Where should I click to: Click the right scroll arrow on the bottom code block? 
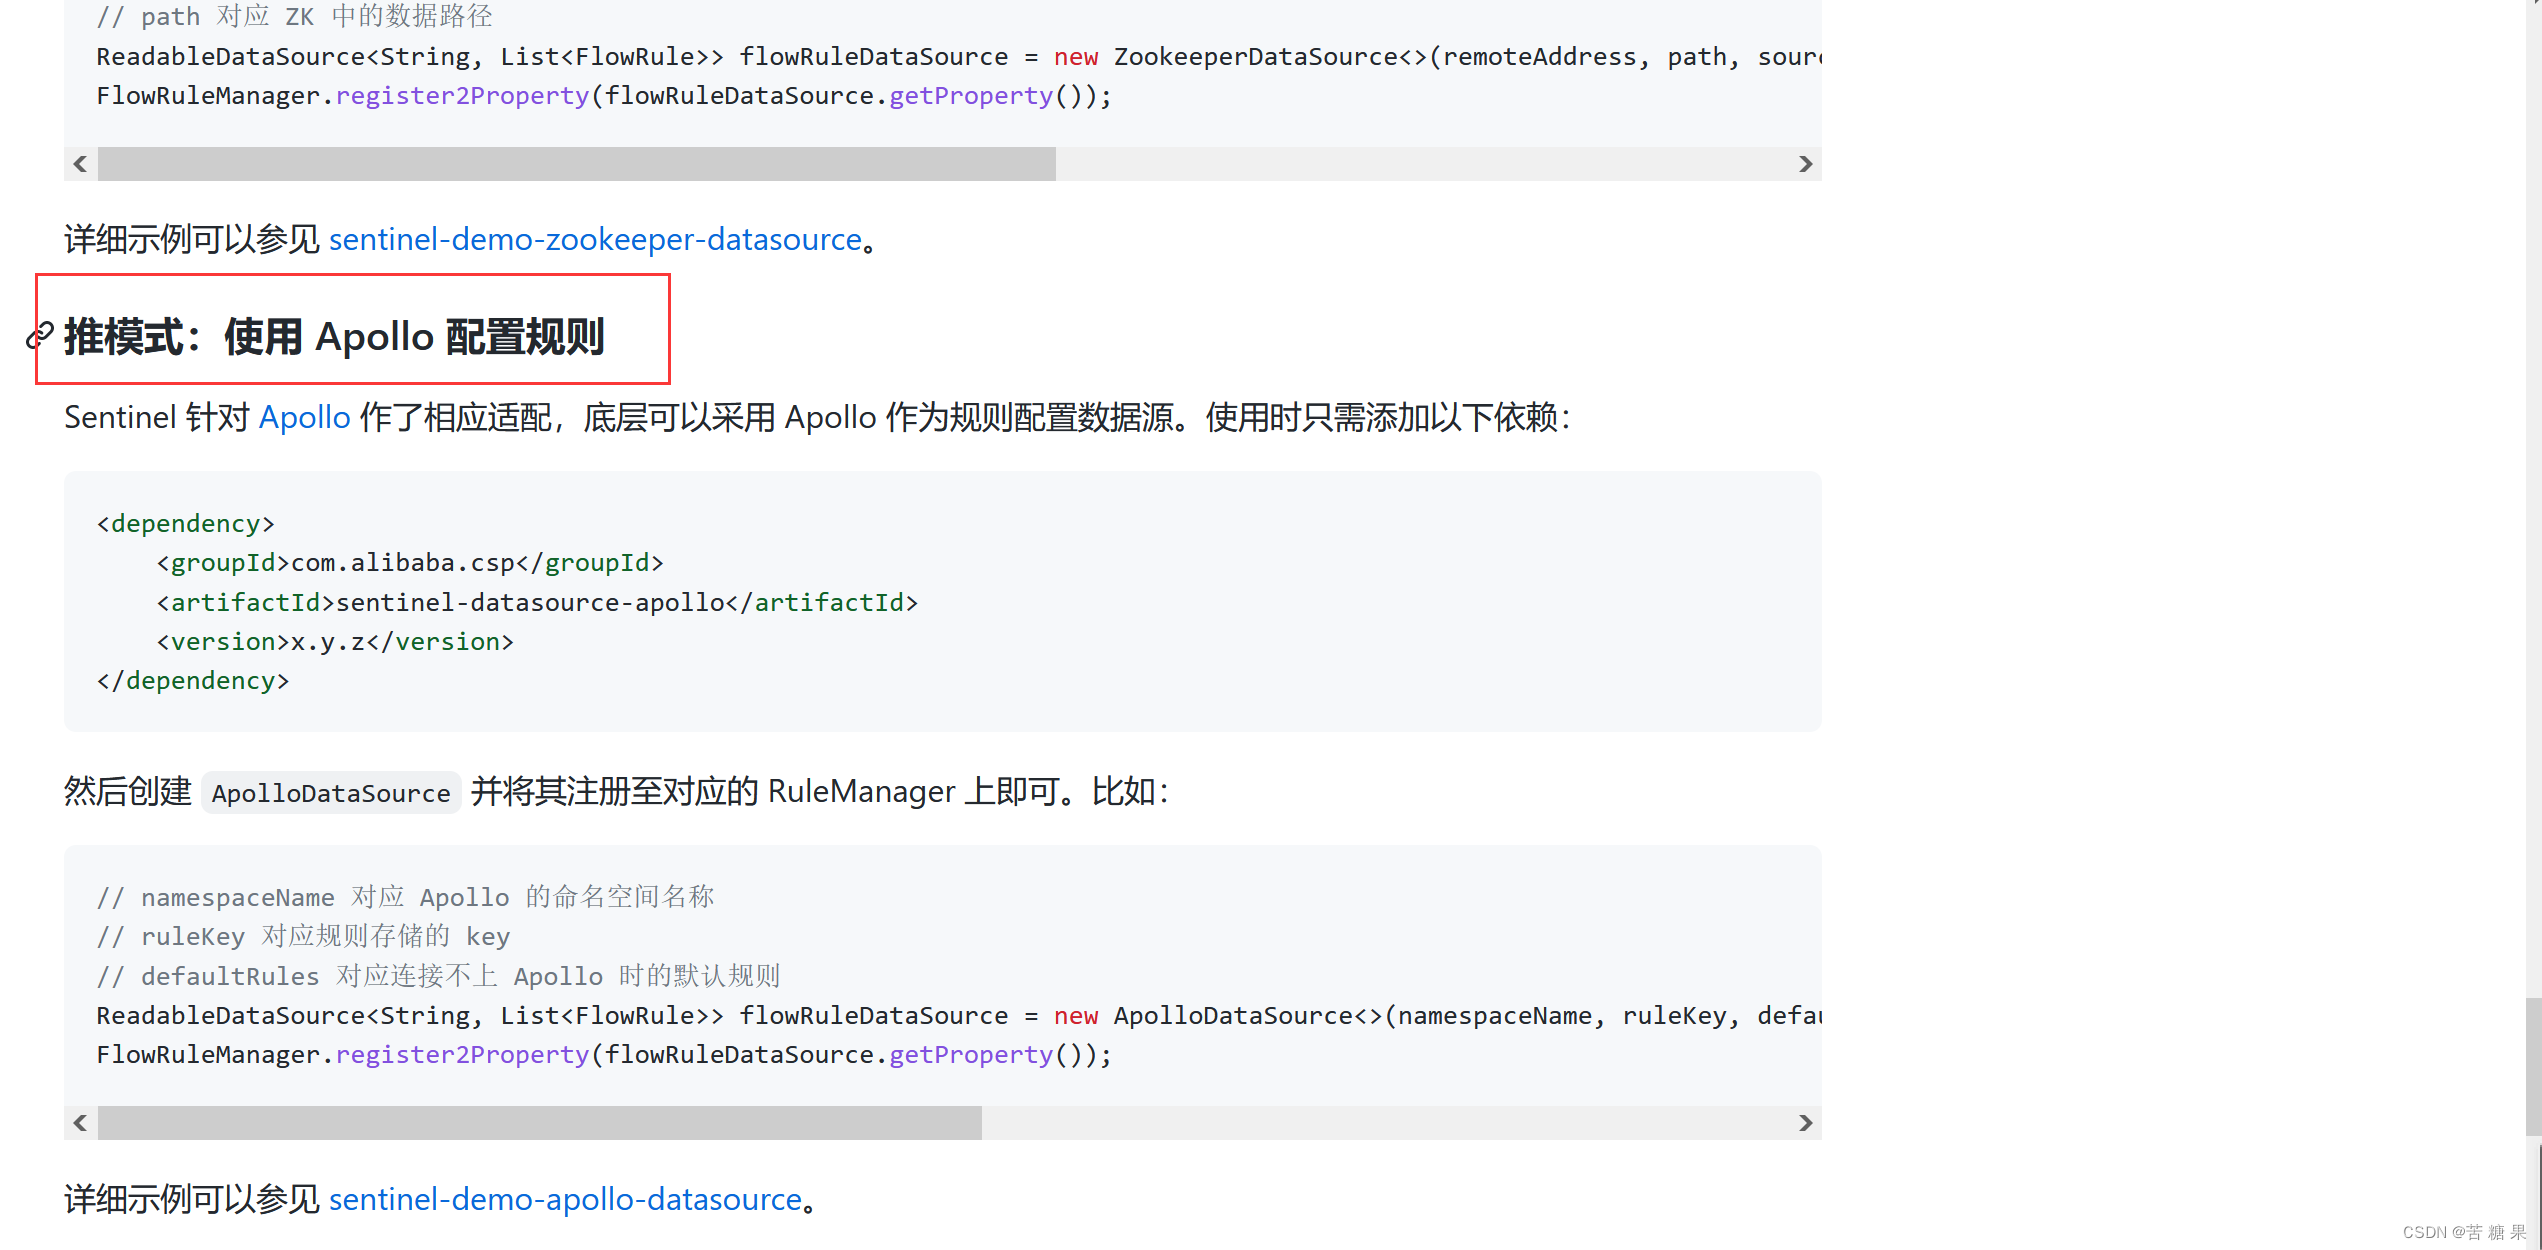pyautogui.click(x=1805, y=1122)
